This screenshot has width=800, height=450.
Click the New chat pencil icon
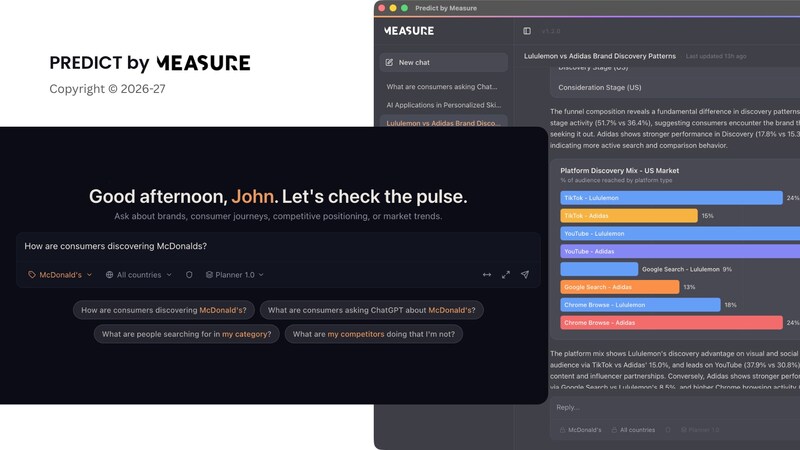click(389, 62)
